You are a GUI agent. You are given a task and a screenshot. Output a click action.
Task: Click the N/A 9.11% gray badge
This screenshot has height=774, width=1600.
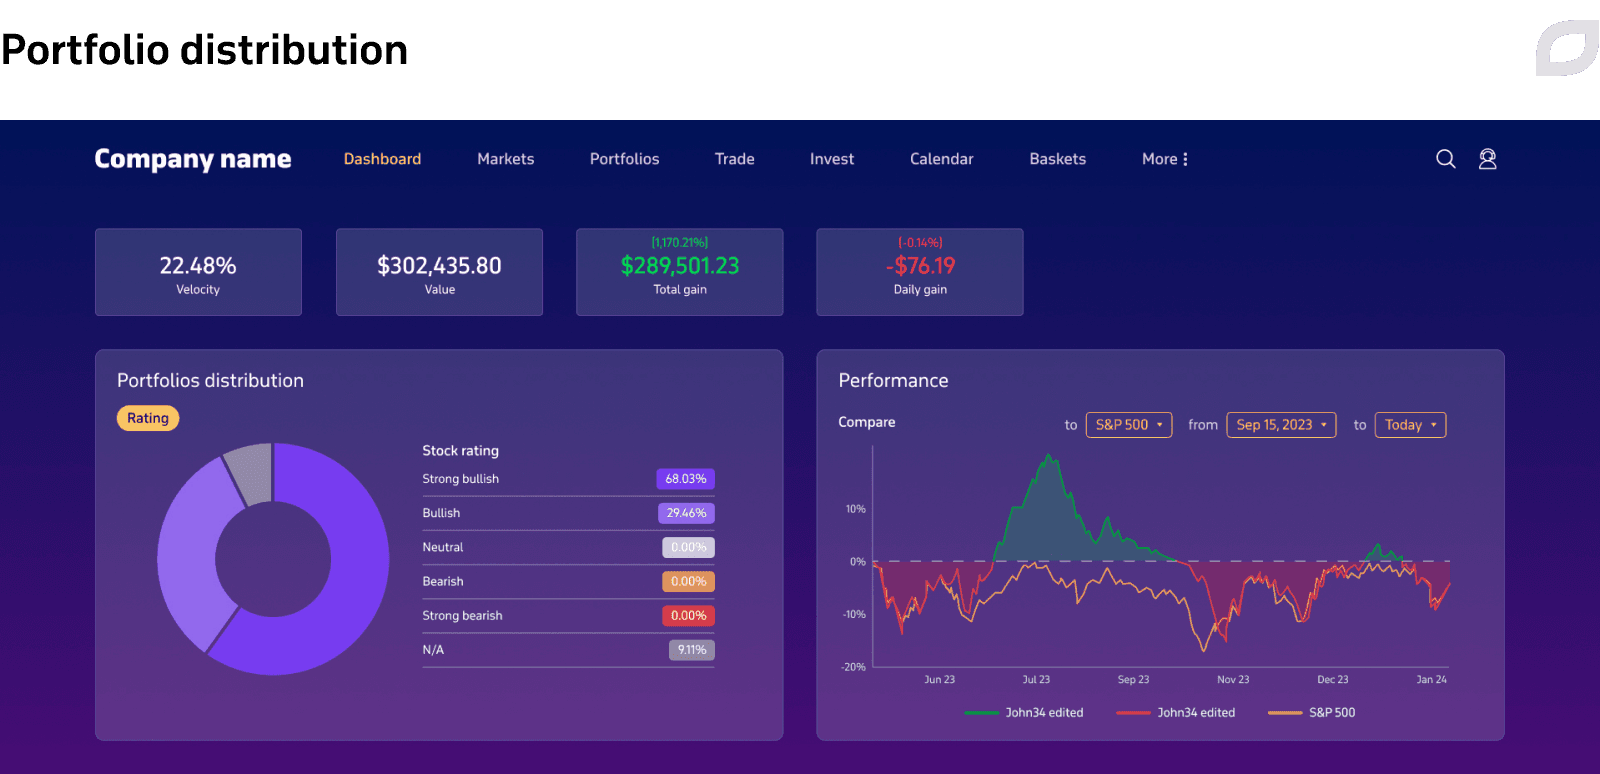pos(692,650)
